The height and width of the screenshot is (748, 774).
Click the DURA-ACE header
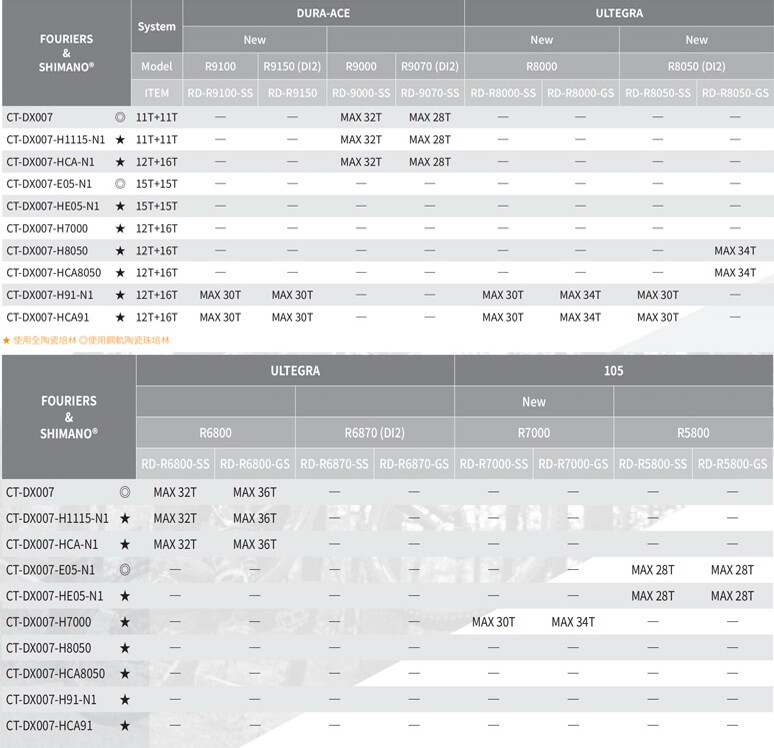[x=323, y=13]
